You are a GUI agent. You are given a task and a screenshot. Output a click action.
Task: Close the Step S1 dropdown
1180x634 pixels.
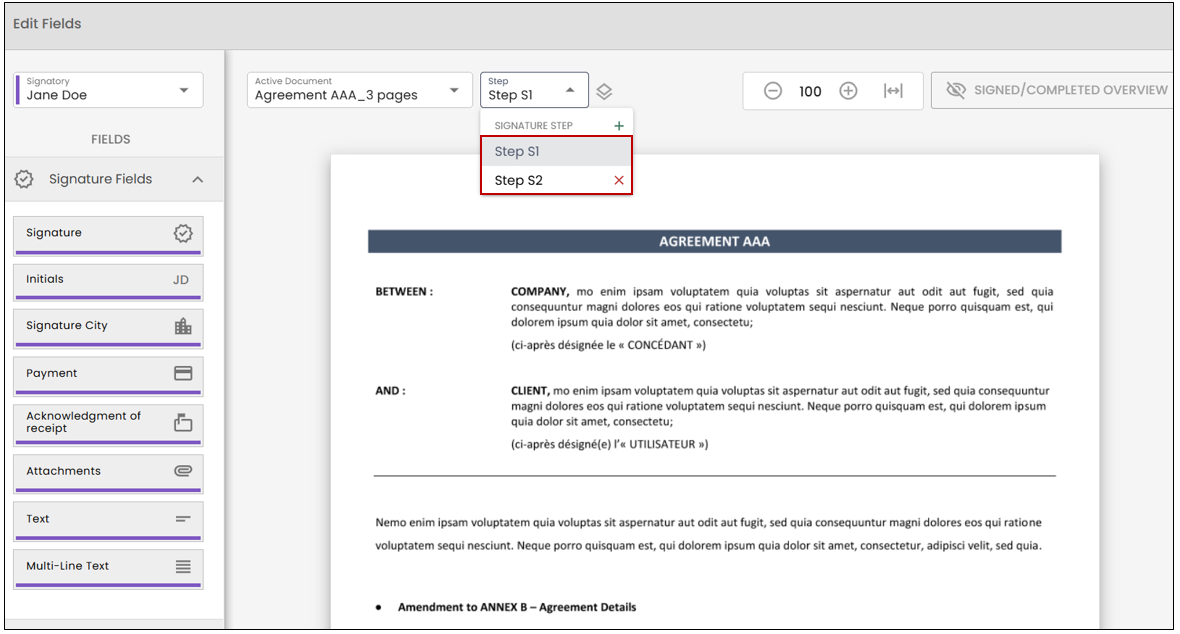(x=534, y=90)
